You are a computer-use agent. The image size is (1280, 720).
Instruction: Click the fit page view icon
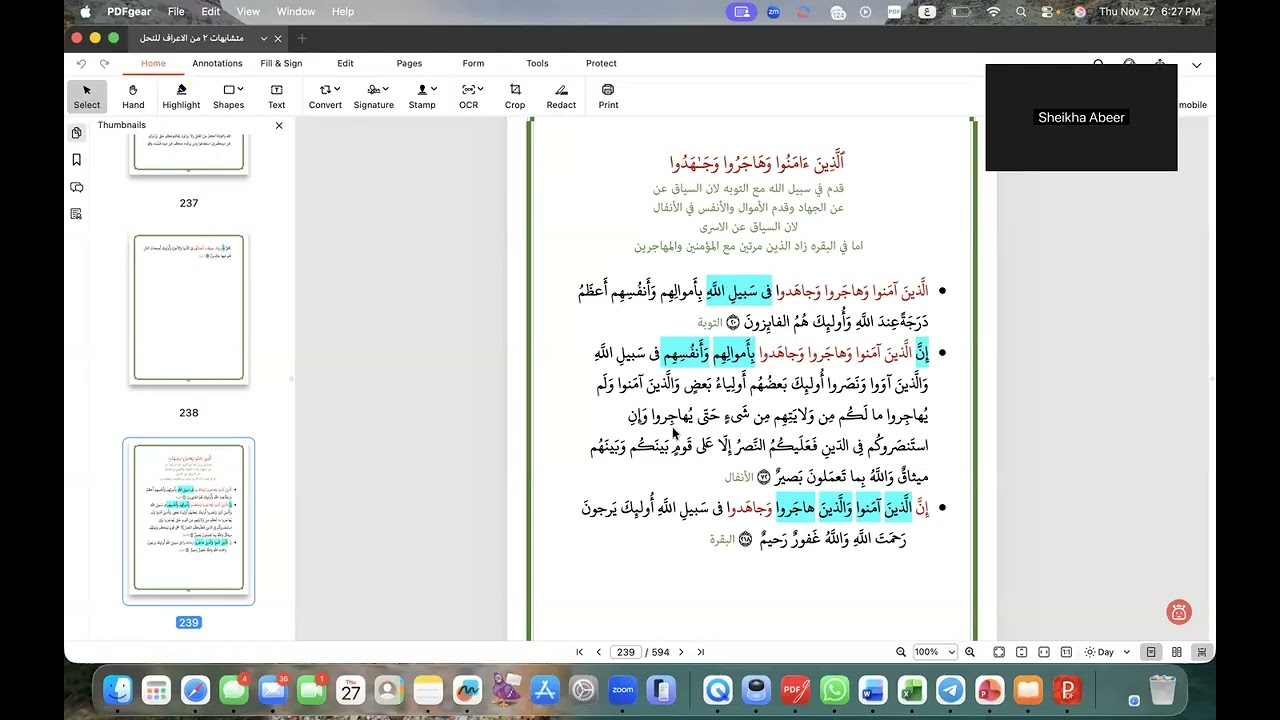999,652
